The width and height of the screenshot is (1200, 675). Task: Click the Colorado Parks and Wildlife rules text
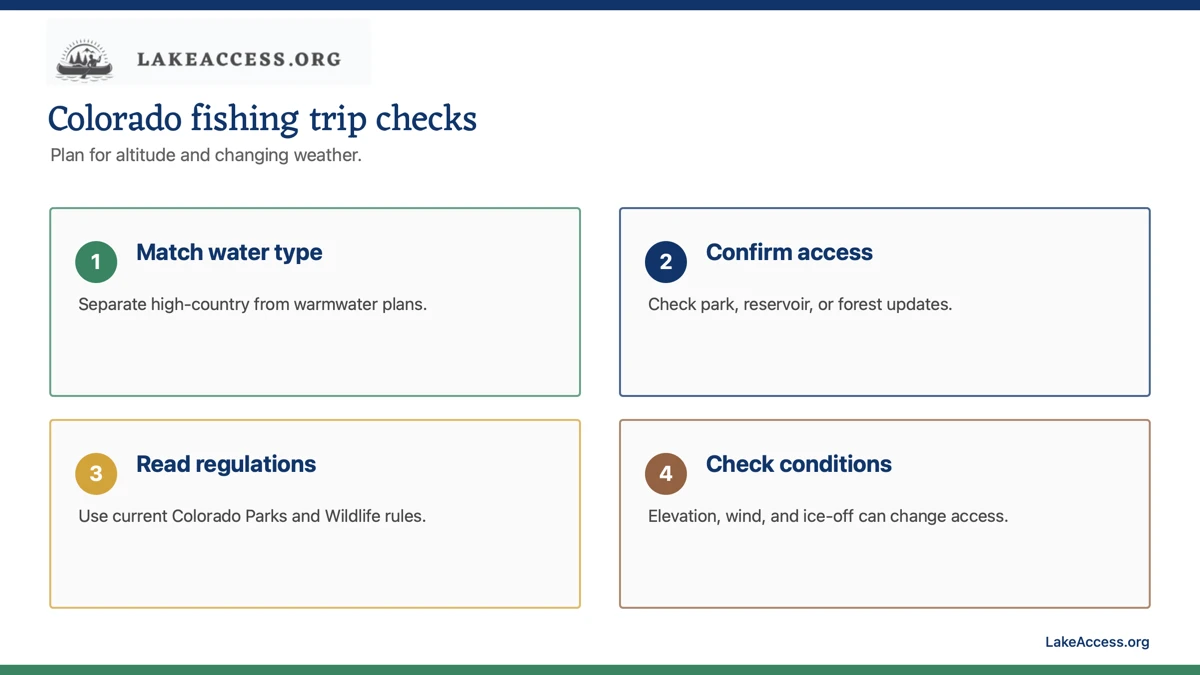[x=252, y=517]
